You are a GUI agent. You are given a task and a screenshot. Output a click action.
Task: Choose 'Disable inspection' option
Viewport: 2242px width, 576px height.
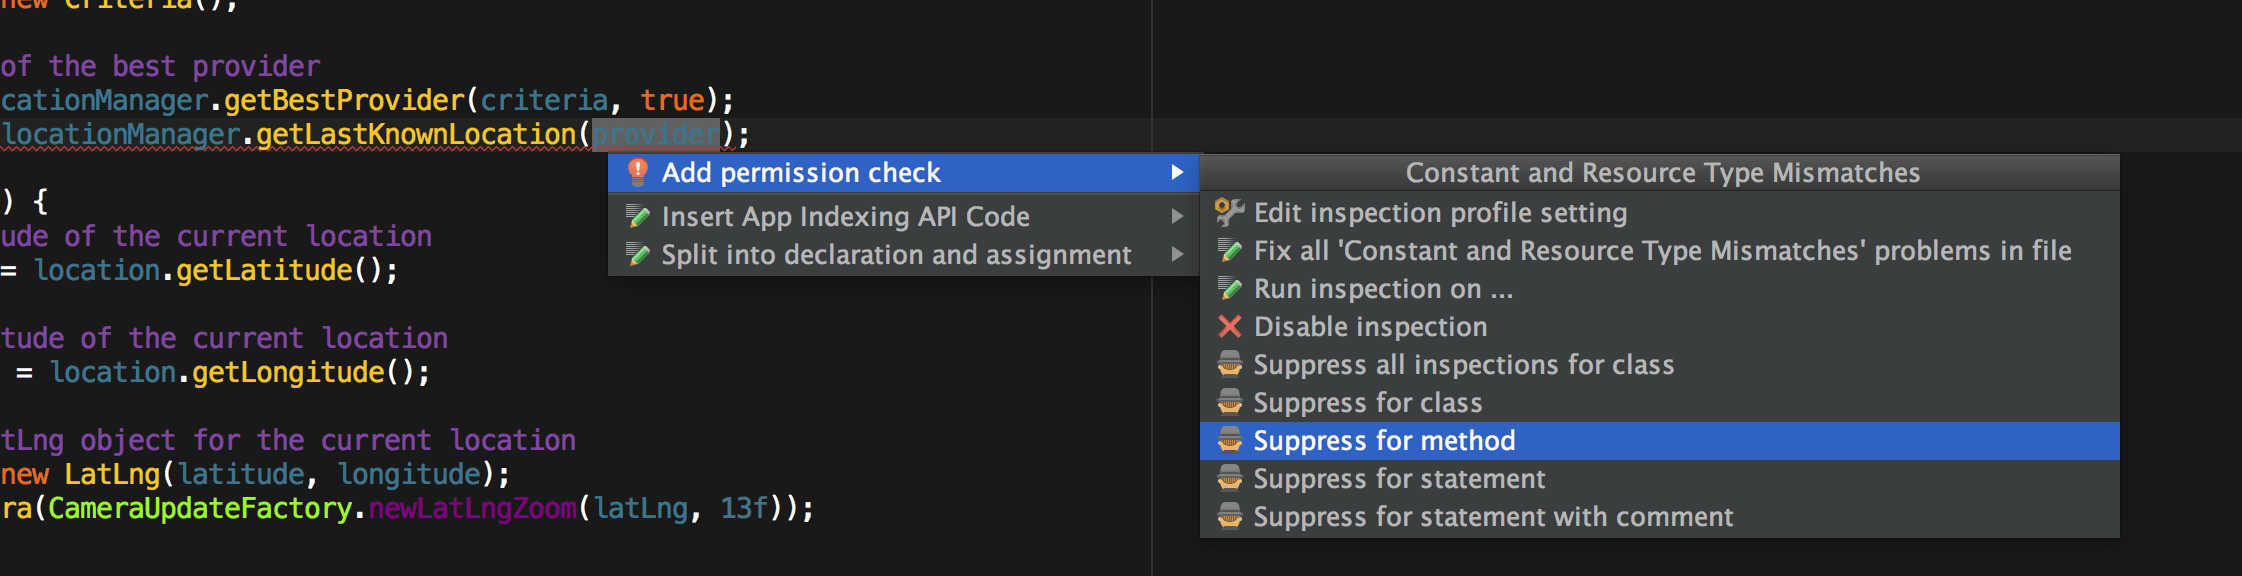1659,327
